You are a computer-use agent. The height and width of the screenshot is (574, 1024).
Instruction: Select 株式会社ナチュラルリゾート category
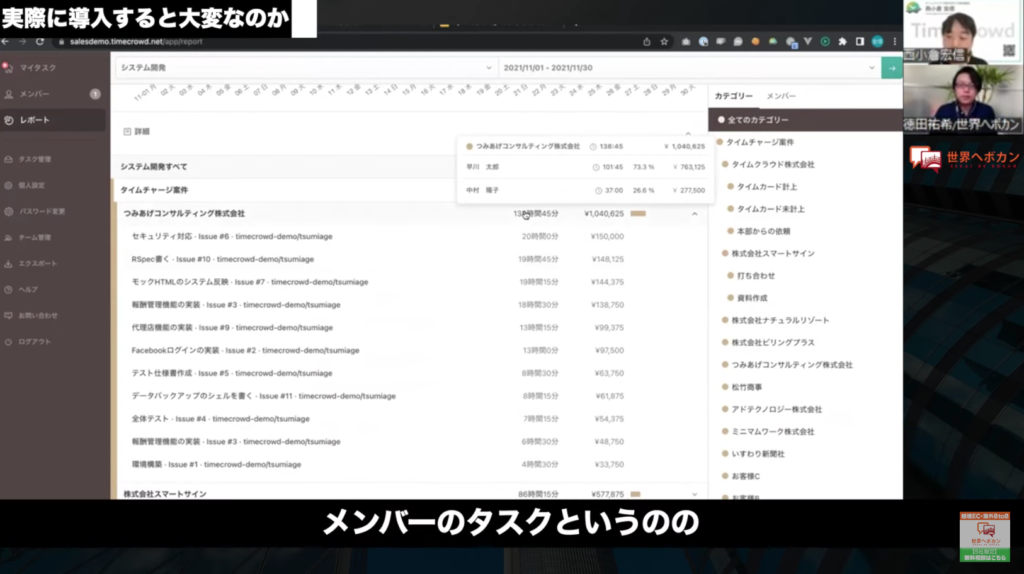pos(780,320)
